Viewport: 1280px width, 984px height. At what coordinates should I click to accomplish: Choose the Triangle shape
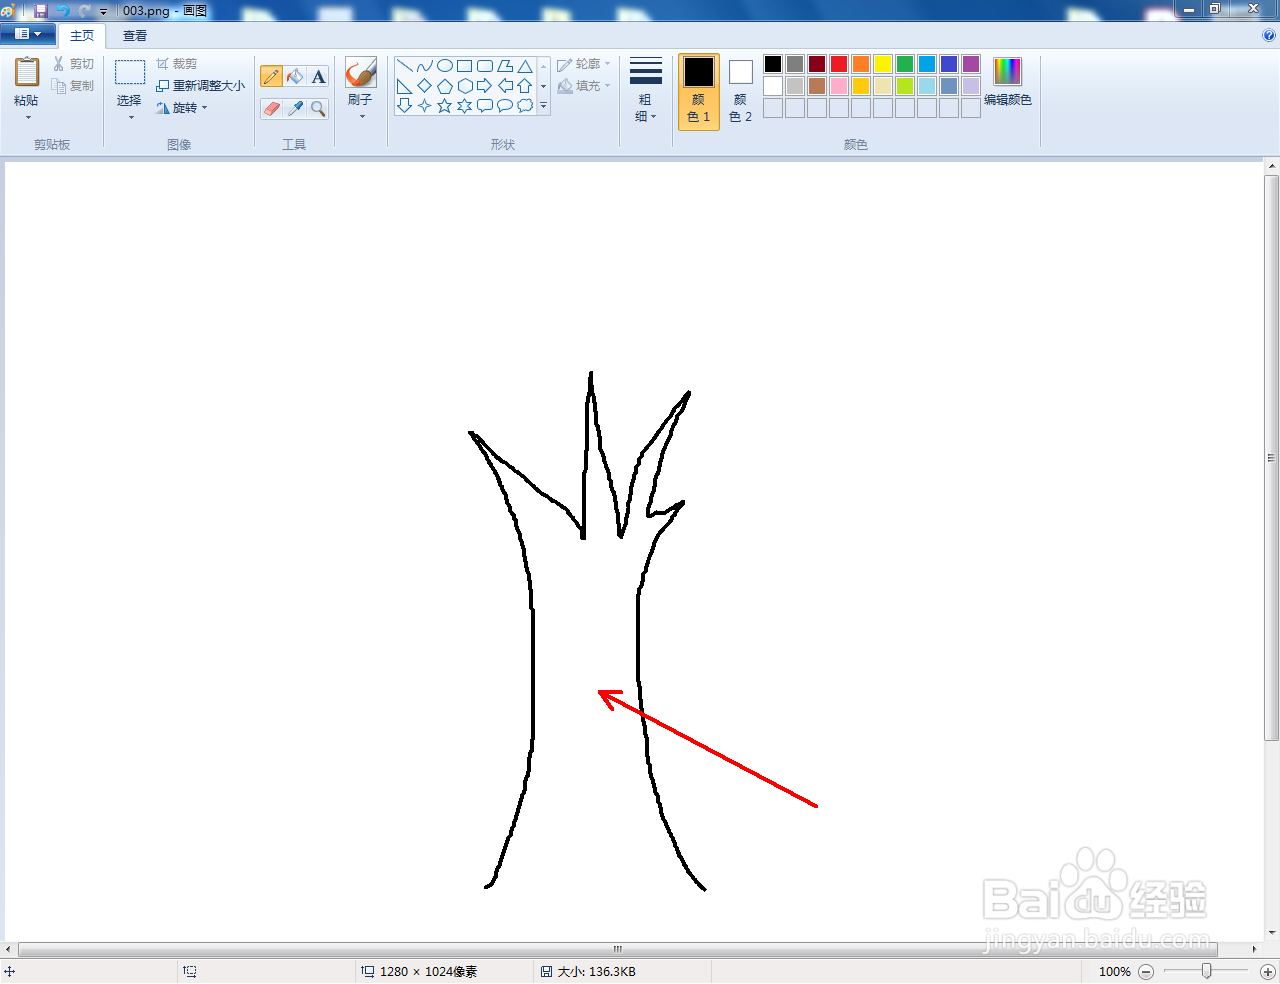click(x=525, y=66)
